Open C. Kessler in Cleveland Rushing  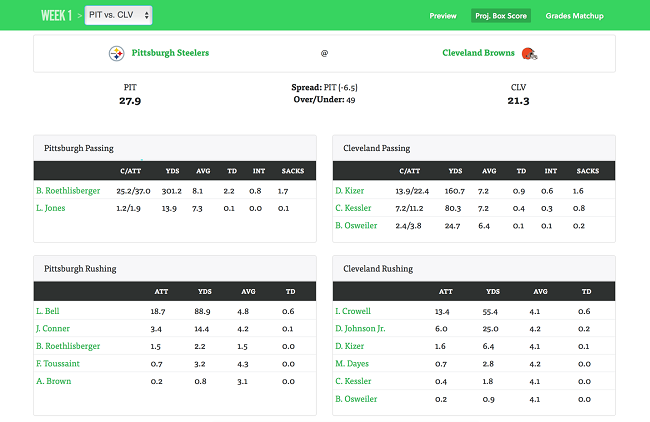(353, 381)
